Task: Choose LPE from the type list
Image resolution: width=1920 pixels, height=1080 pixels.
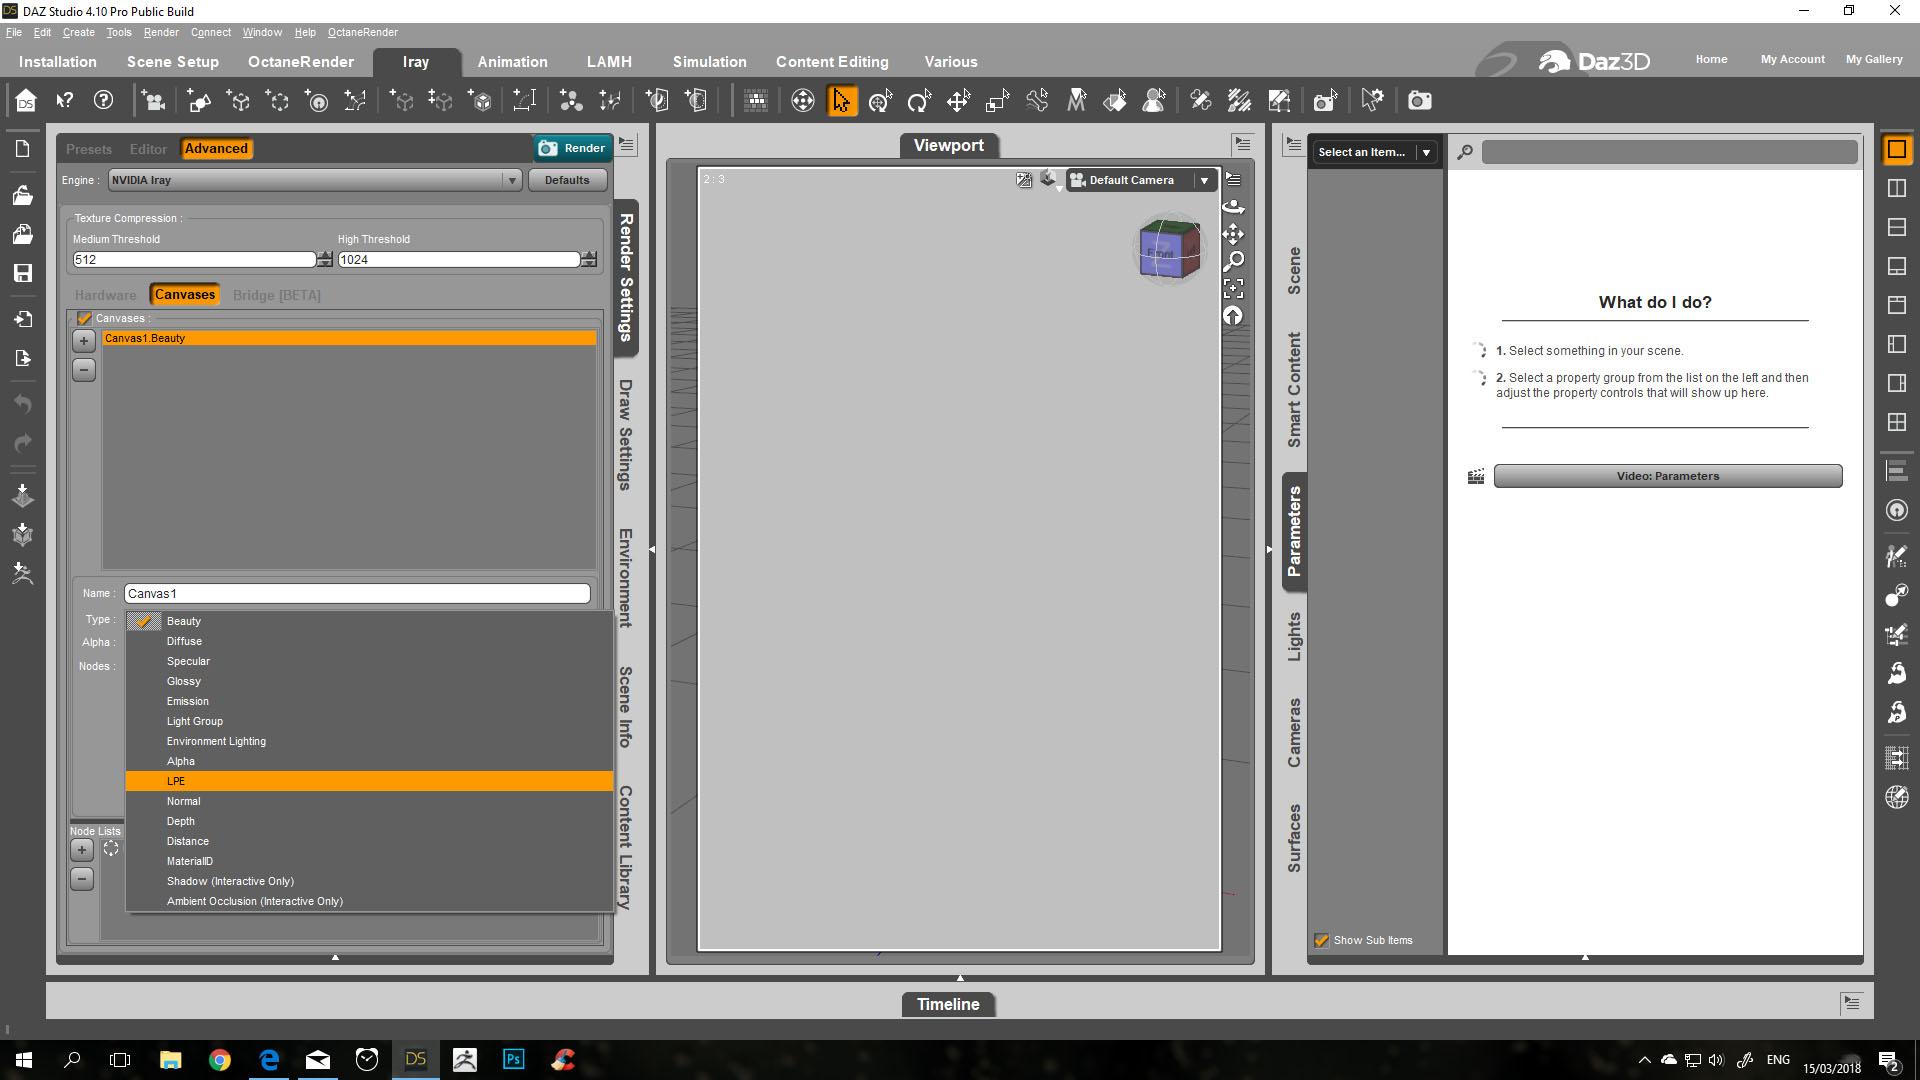Action: [x=176, y=781]
